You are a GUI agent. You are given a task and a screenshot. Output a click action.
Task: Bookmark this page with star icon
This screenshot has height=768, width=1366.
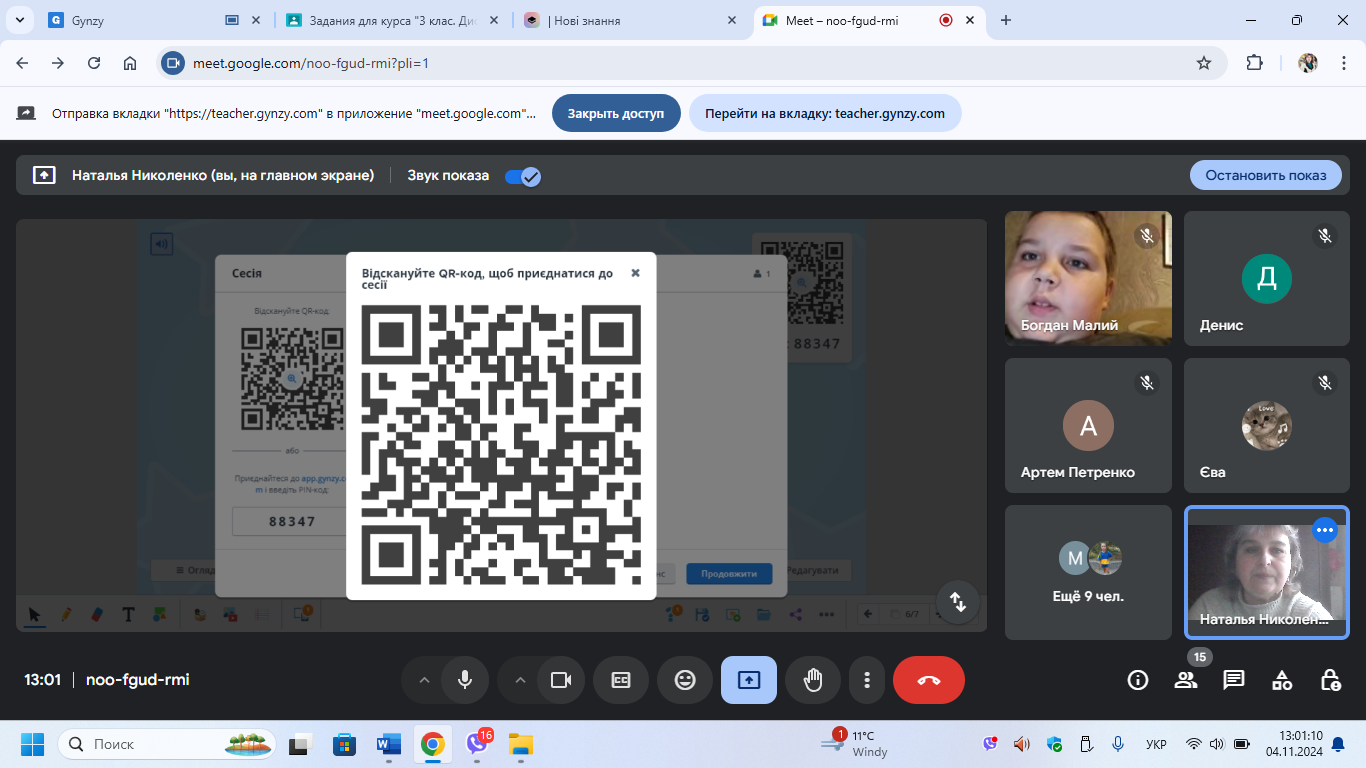point(1204,63)
